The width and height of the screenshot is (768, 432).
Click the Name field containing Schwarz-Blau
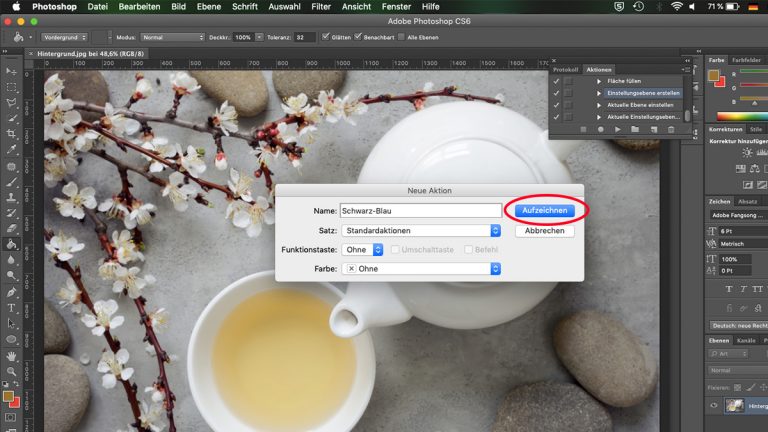420,211
